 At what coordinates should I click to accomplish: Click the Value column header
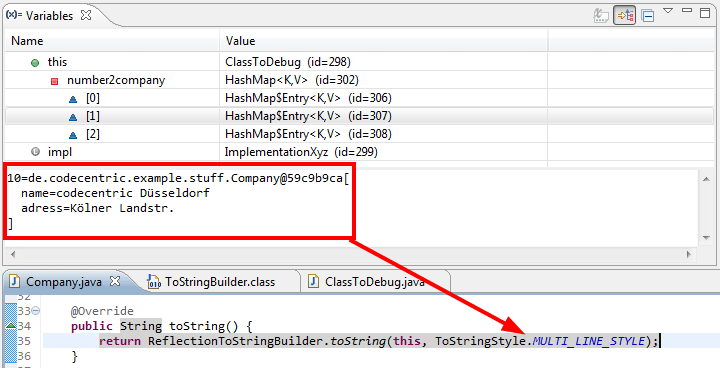point(383,41)
